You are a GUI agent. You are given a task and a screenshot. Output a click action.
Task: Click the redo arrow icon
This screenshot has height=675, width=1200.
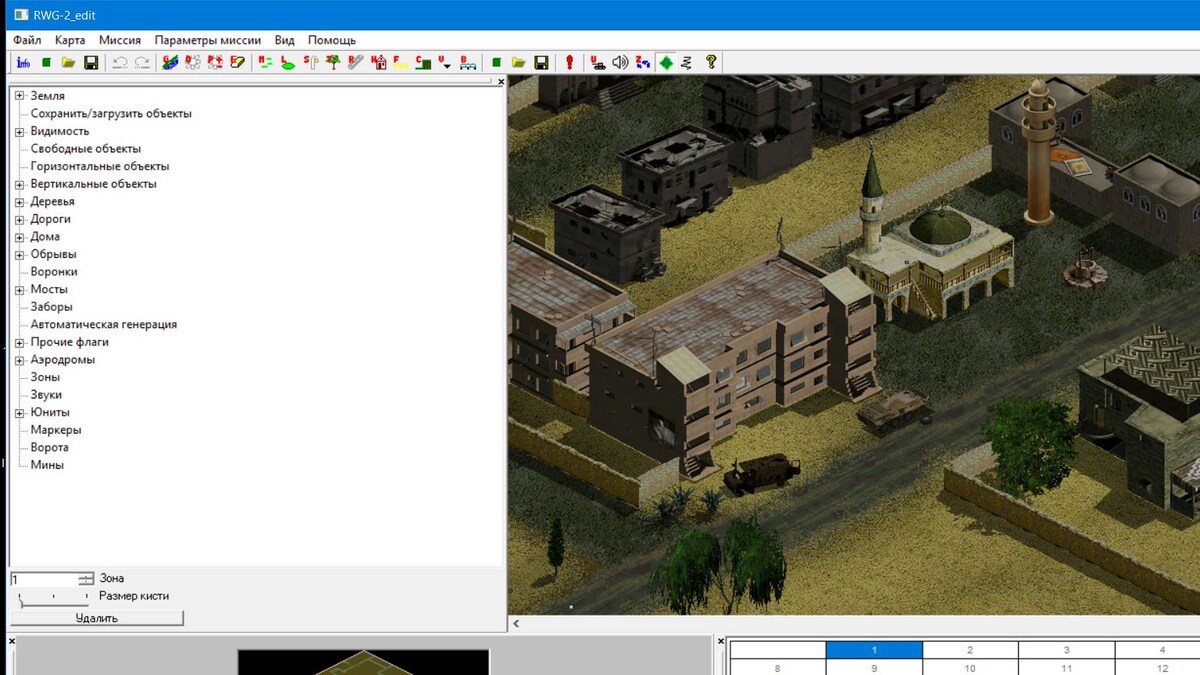(x=142, y=62)
